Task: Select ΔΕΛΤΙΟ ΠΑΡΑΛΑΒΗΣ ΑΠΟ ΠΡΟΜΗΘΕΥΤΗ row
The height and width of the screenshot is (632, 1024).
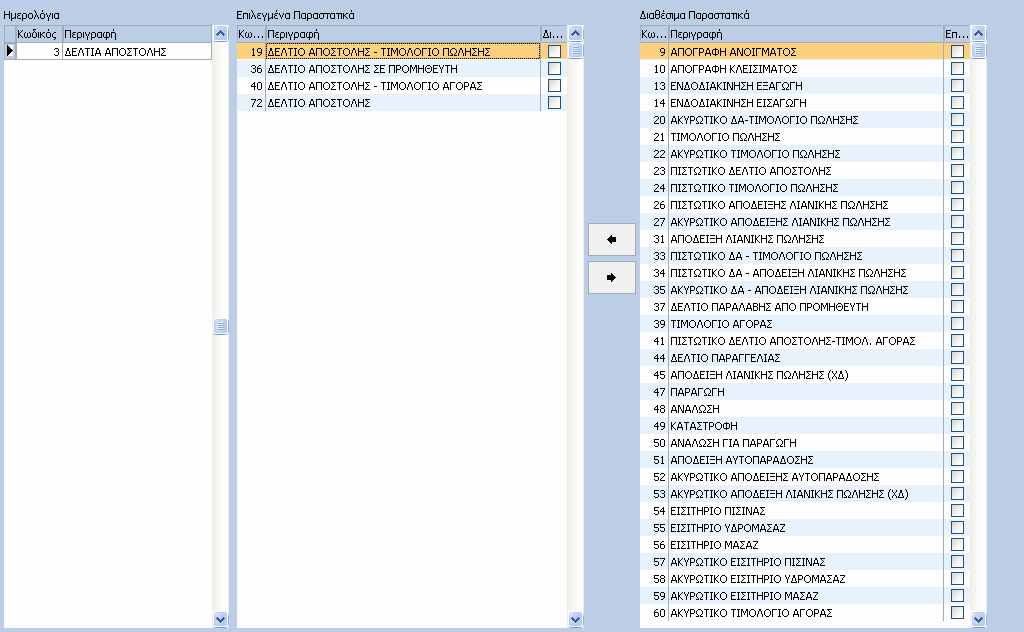Action: point(805,306)
